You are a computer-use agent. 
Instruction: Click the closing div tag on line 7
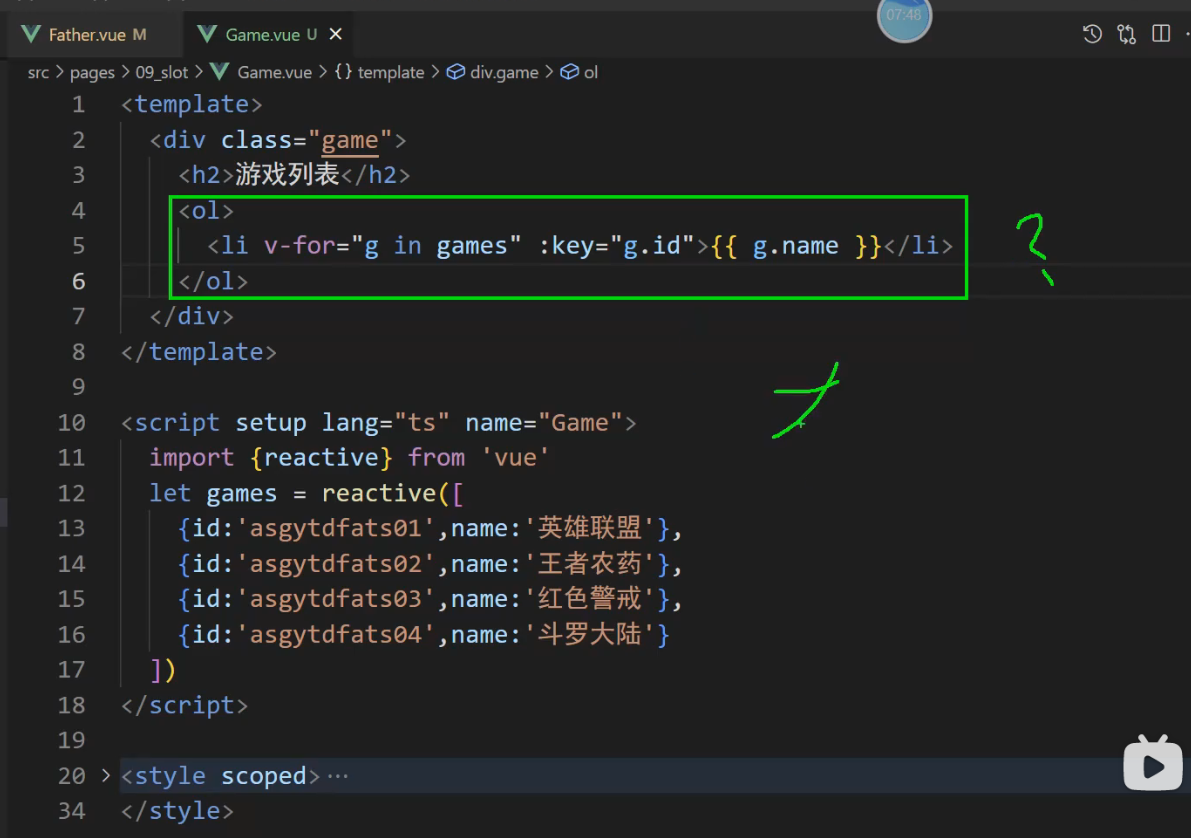tap(191, 316)
